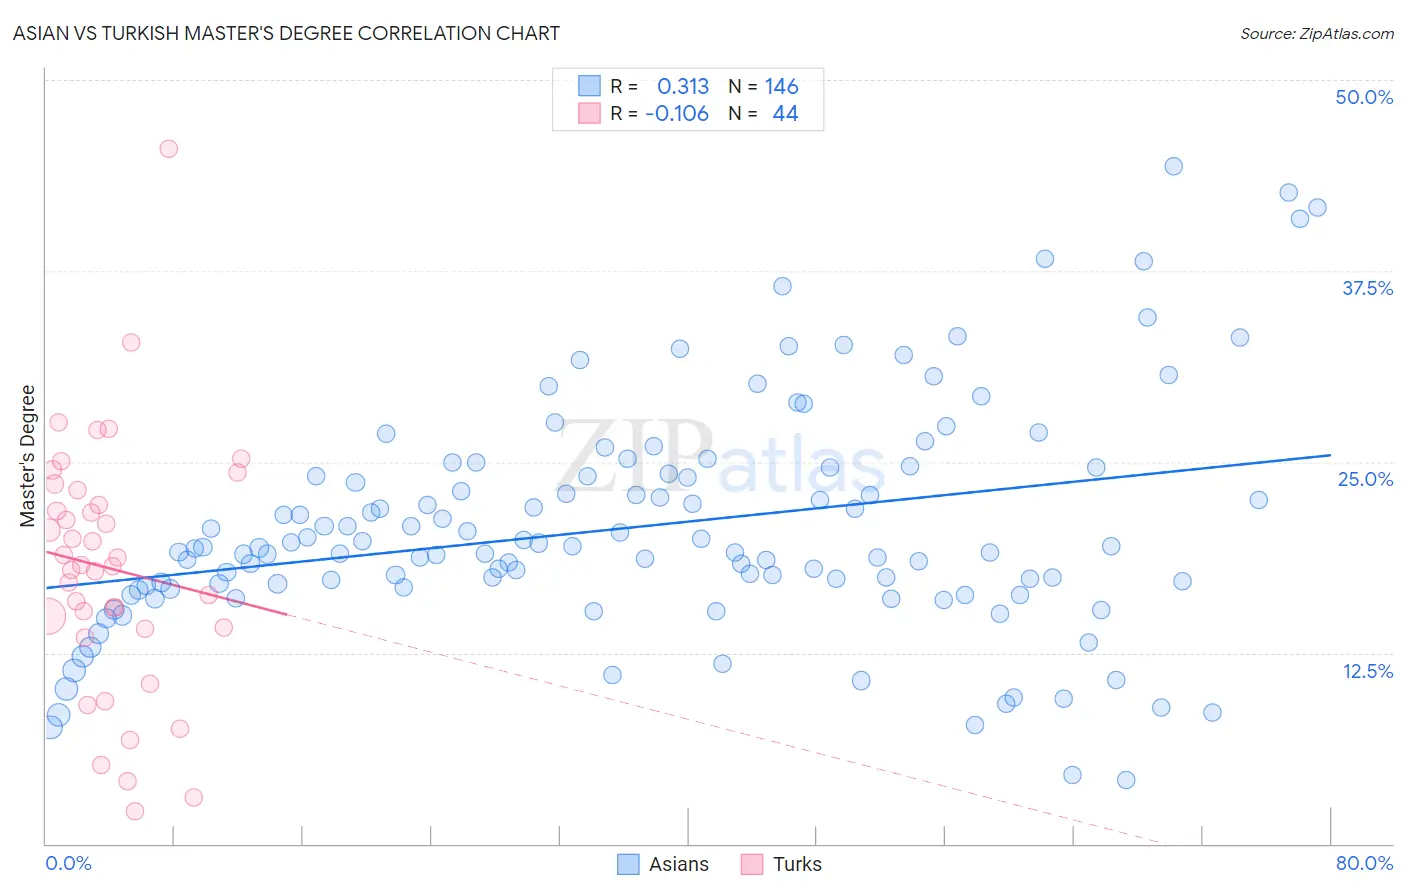The height and width of the screenshot is (892, 1406).
Task: Select the Turks legend label
Action: [797, 864]
